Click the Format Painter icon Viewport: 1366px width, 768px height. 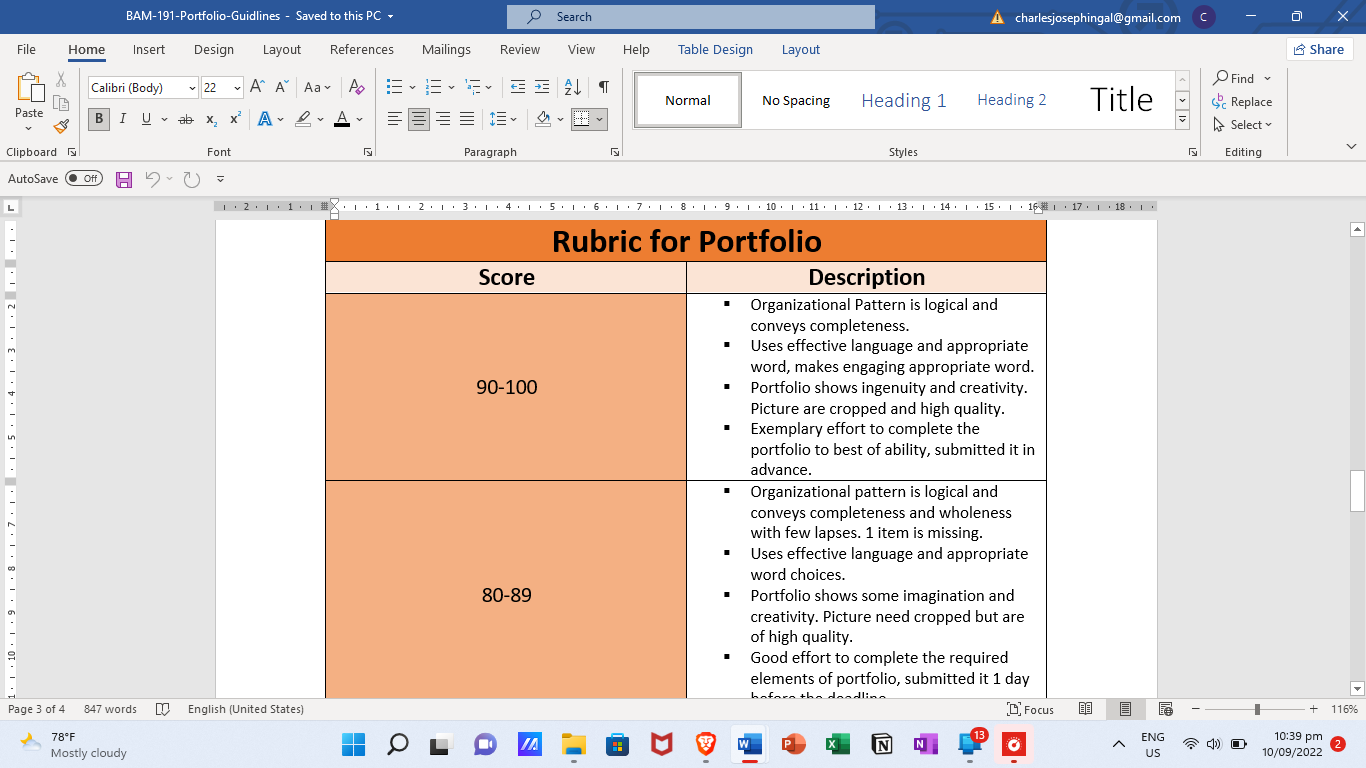pos(61,127)
